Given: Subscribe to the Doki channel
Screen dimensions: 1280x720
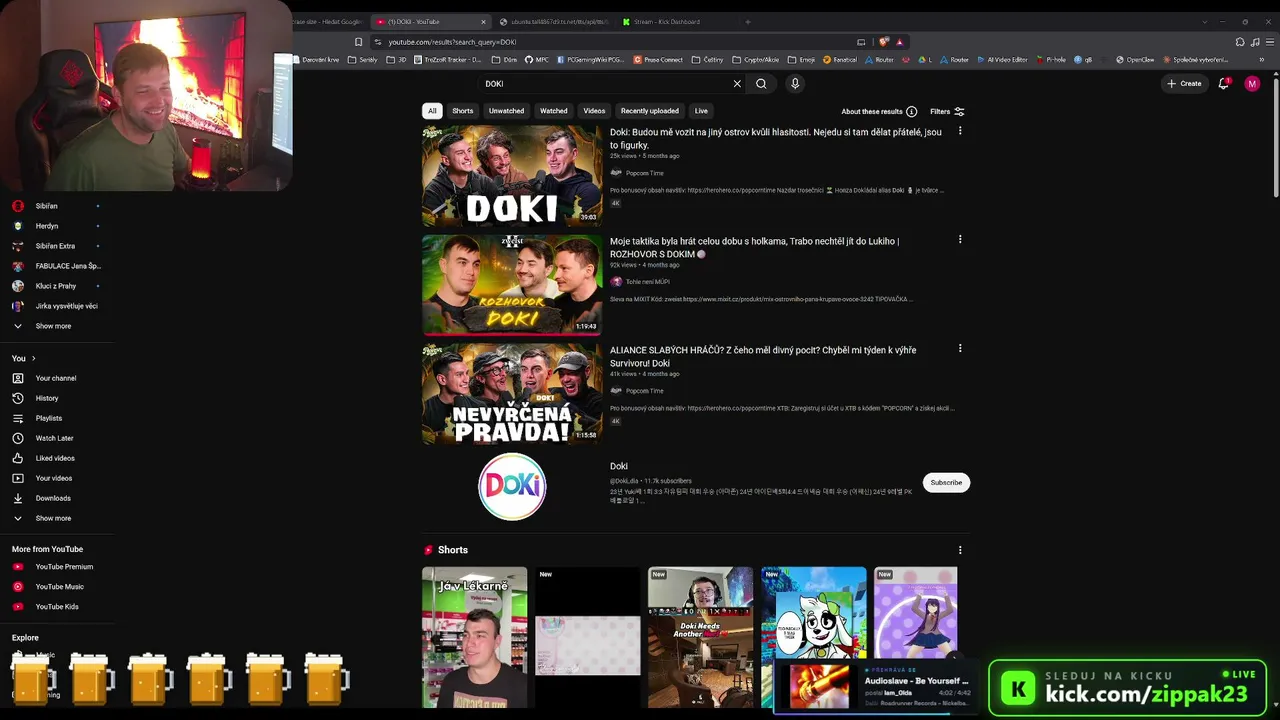Looking at the screenshot, I should [946, 483].
